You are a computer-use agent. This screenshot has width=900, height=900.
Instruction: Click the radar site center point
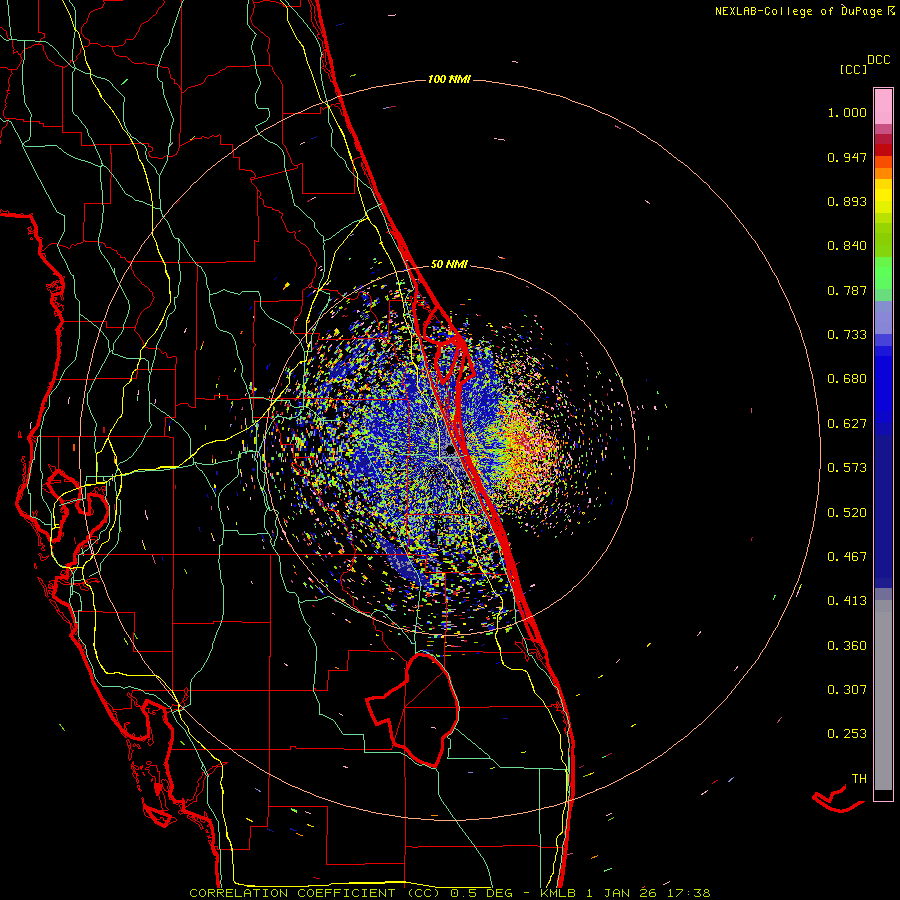[x=450, y=451]
